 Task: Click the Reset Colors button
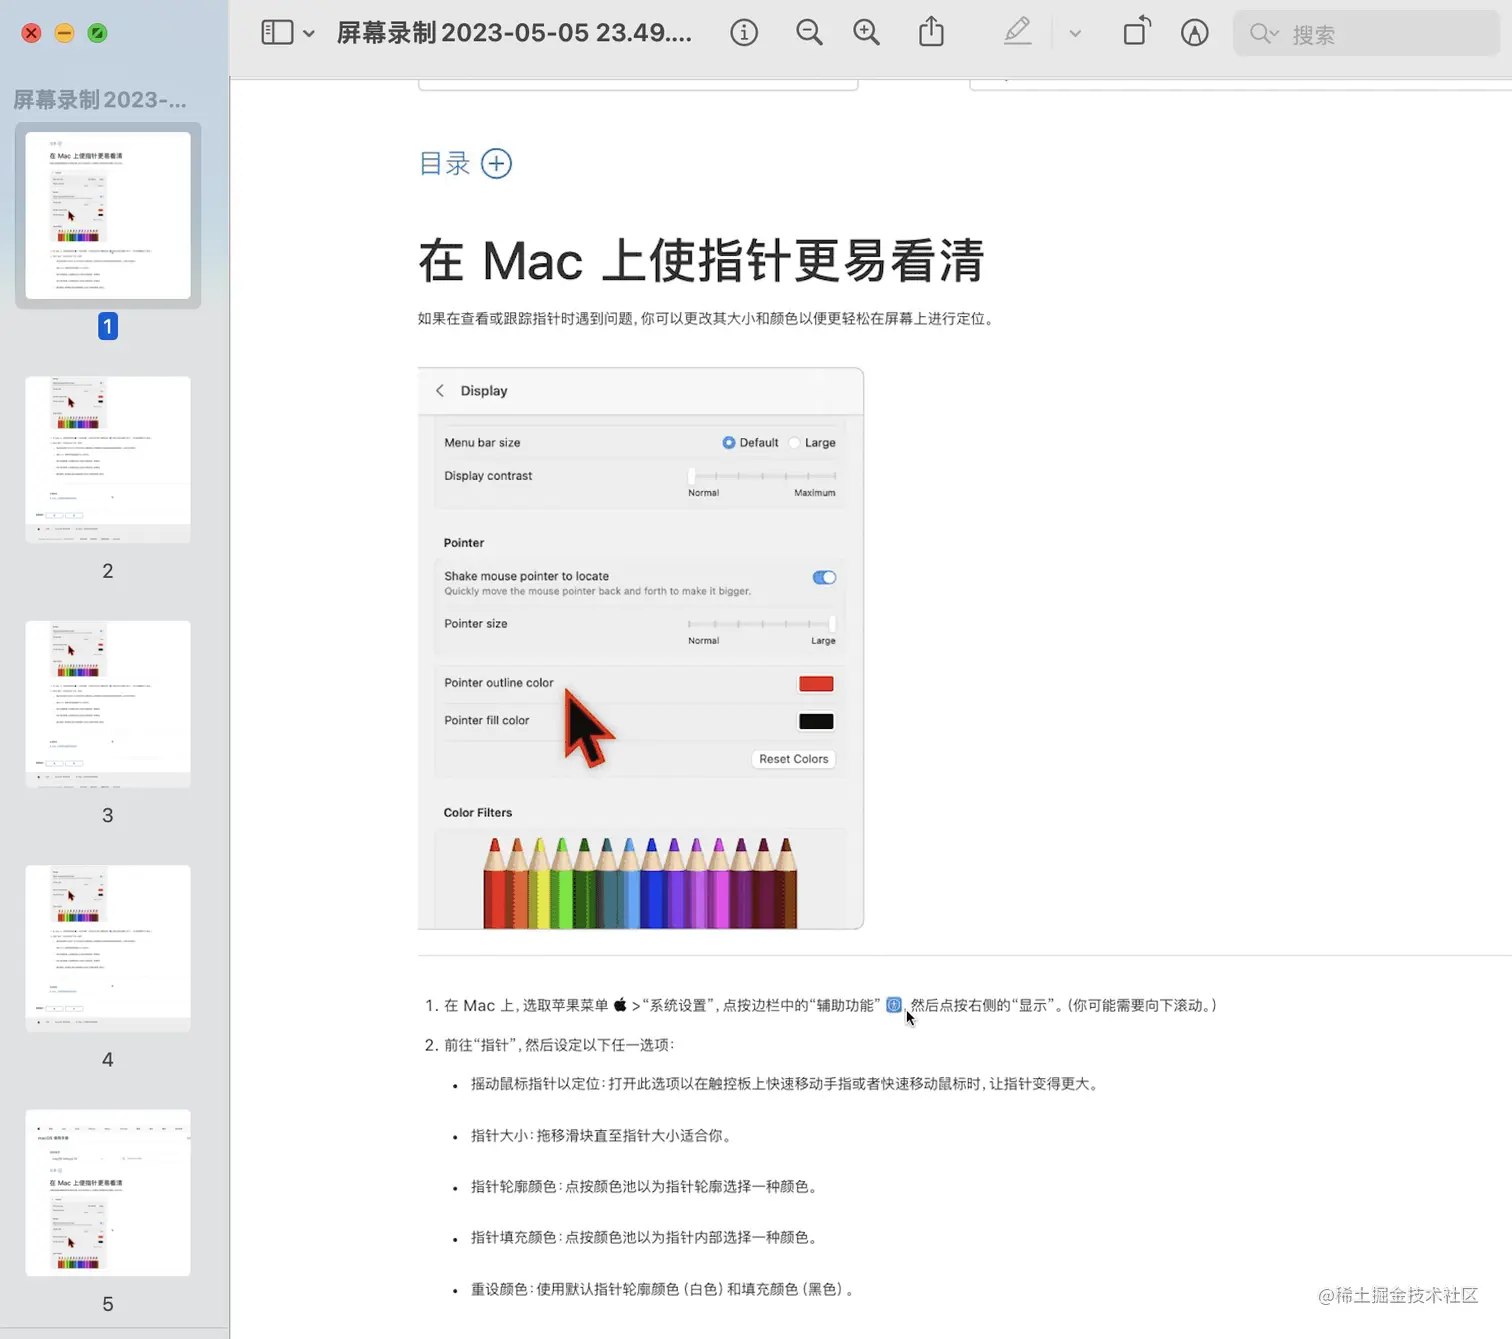pyautogui.click(x=794, y=759)
